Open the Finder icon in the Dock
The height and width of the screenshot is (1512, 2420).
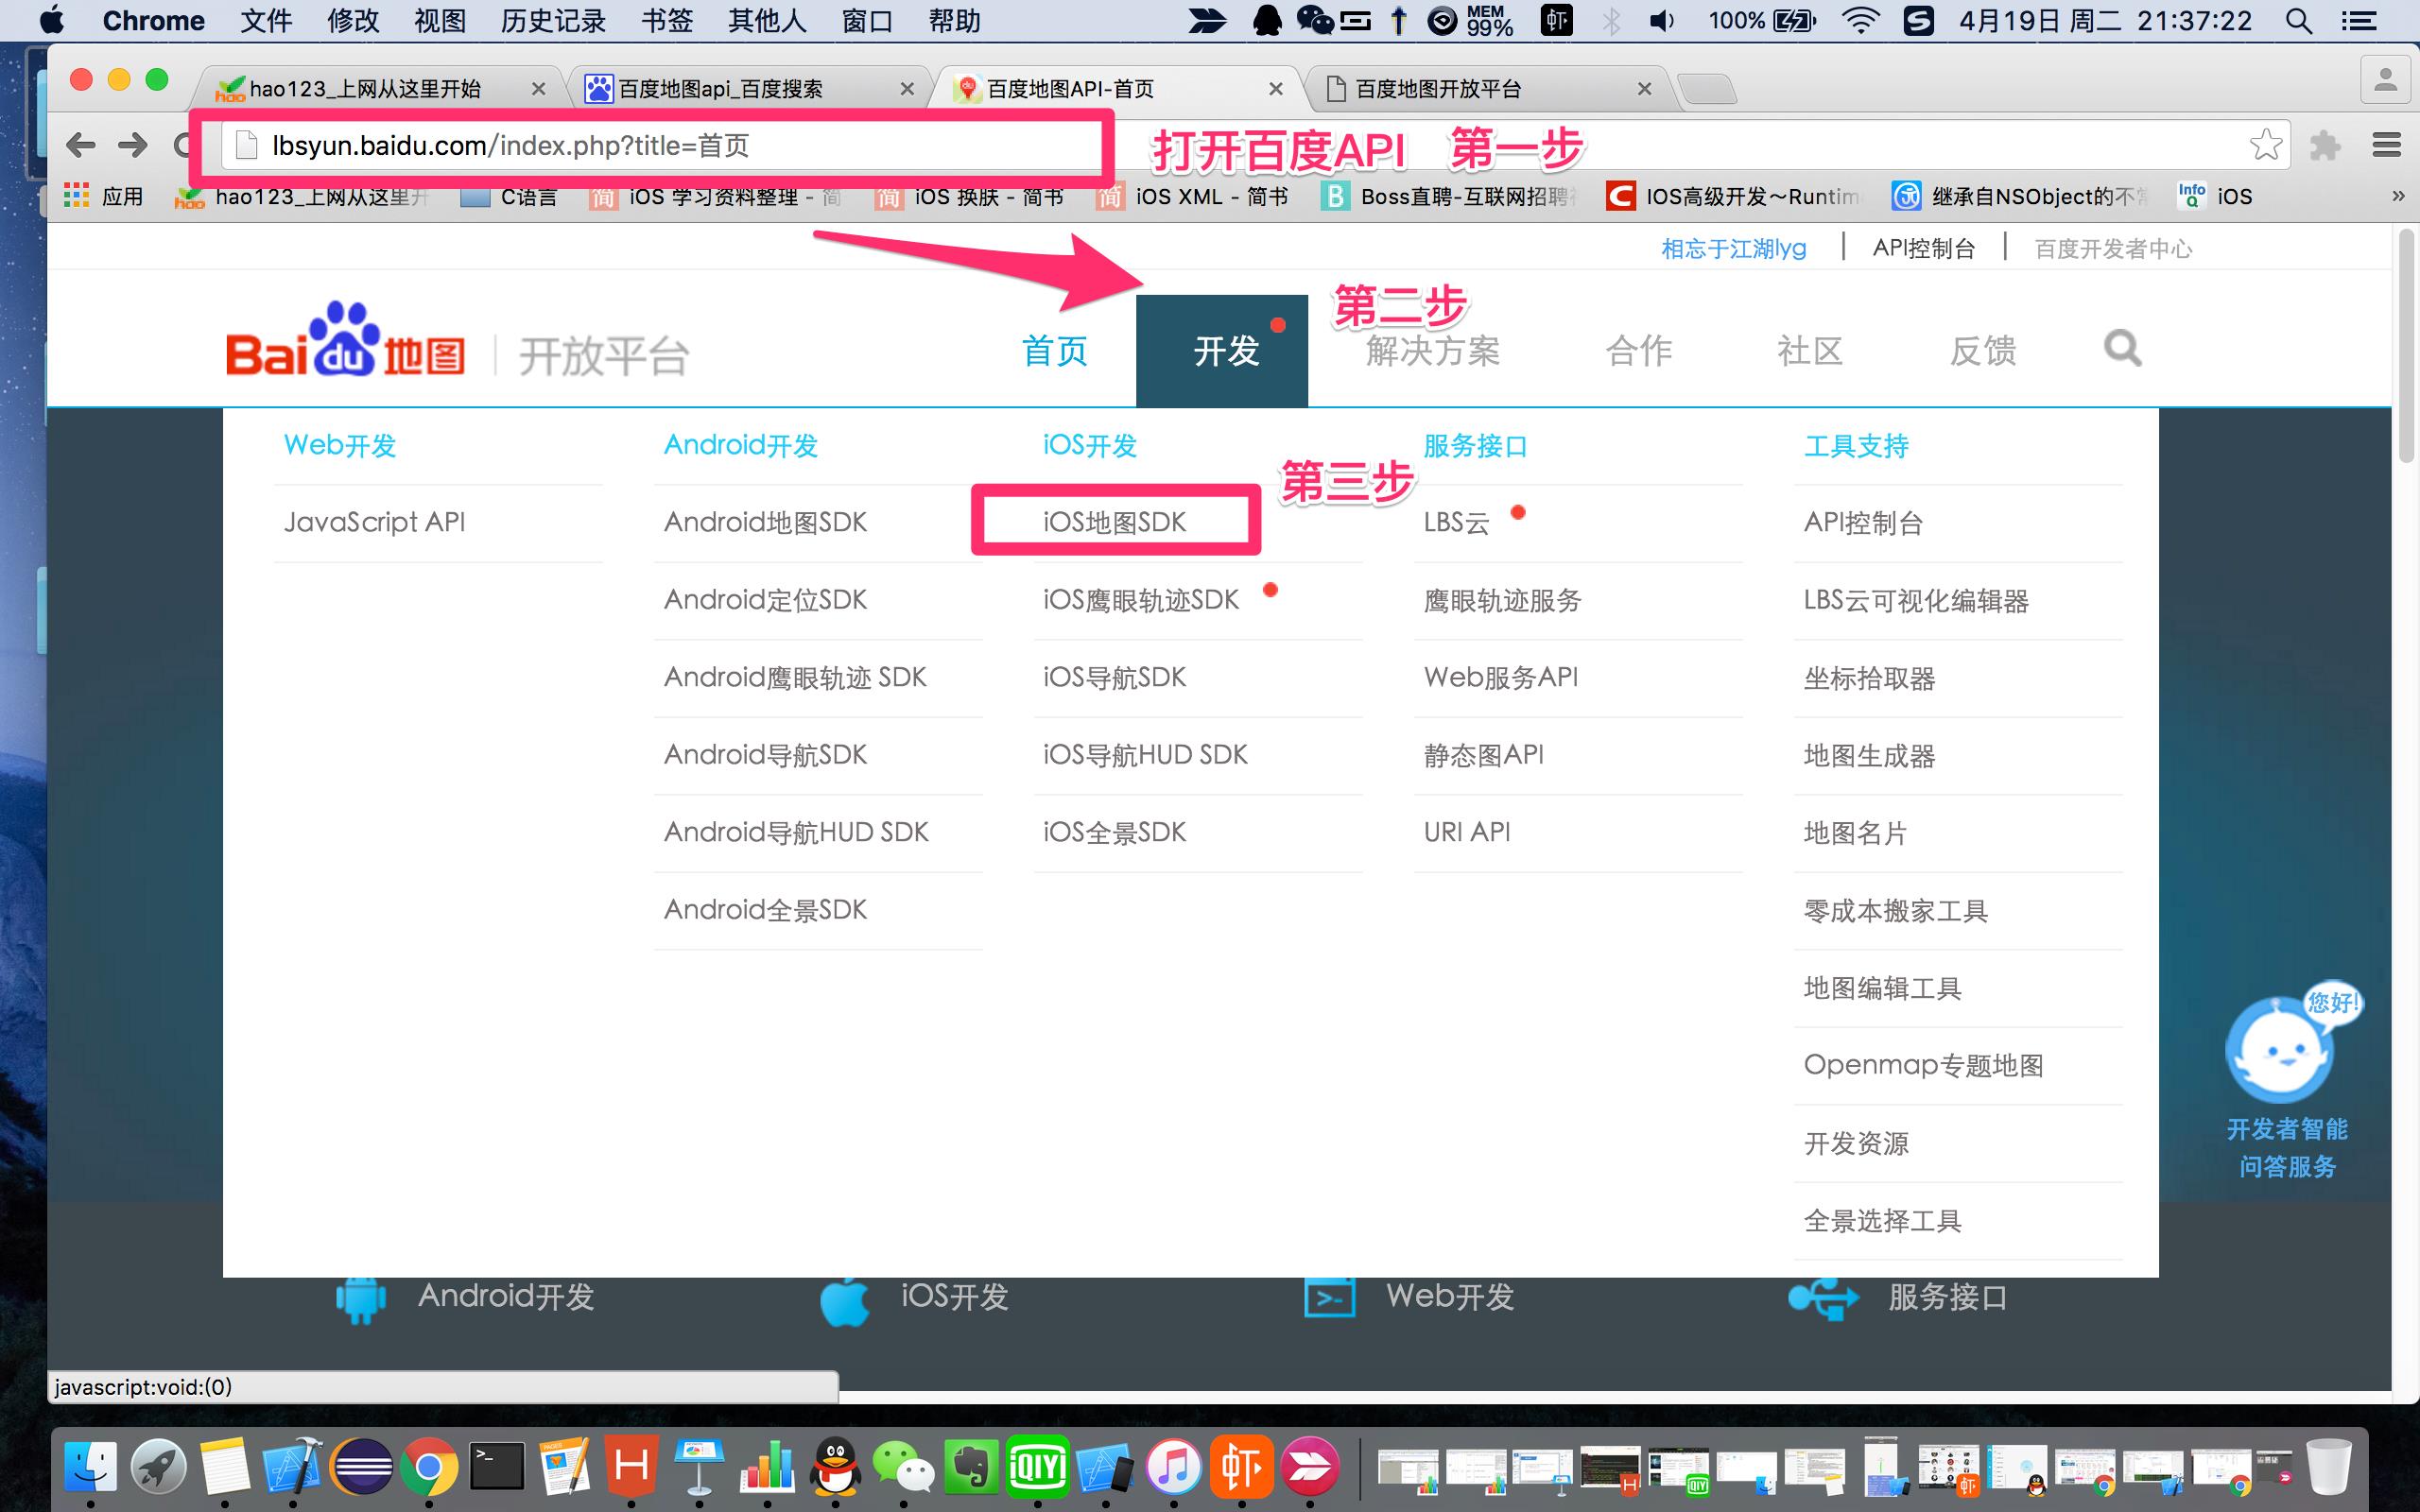point(91,1468)
